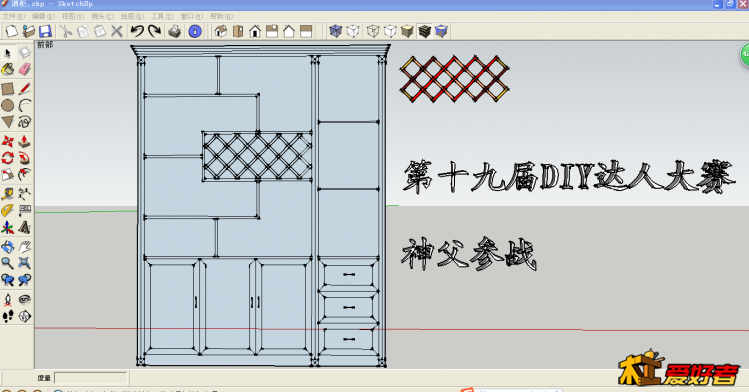
Task: Select the Protractor tool
Action: (8, 211)
